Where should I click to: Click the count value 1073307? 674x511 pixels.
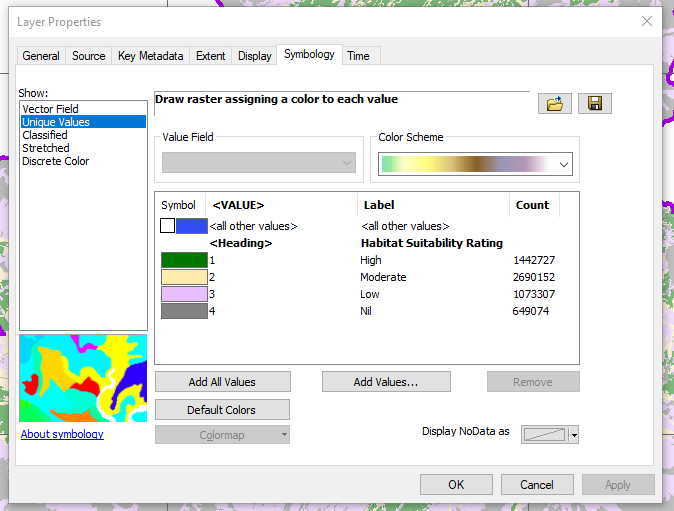[x=534, y=294]
